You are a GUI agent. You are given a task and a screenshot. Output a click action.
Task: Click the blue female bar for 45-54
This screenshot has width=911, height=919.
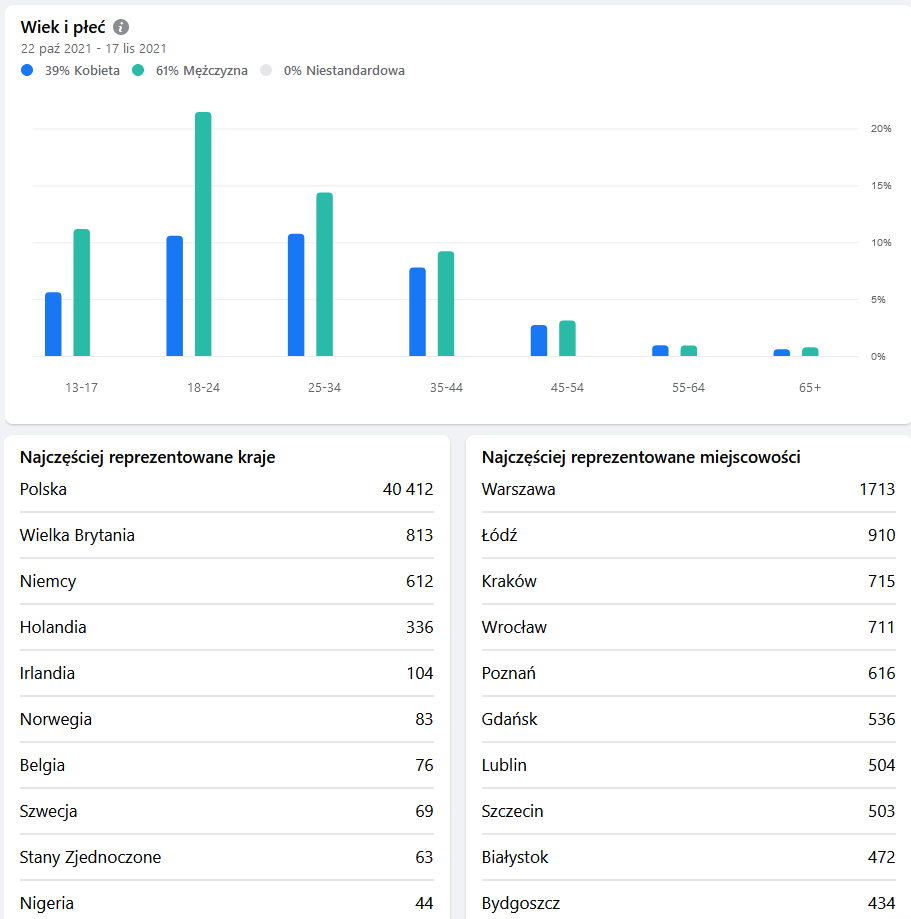(539, 341)
